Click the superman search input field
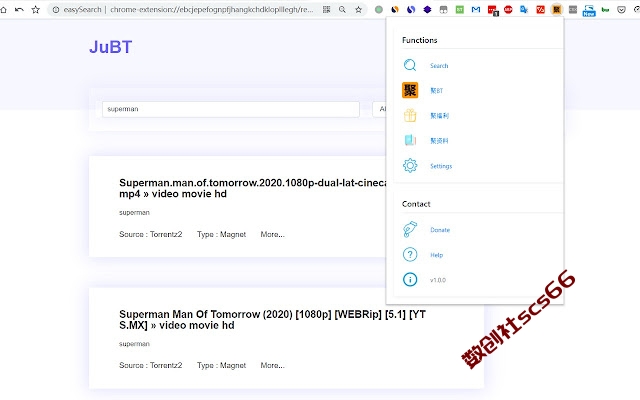 pos(231,109)
